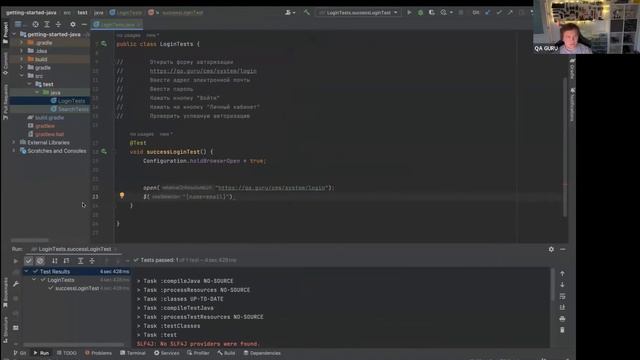Screen dimensions: 640x360
Task: Click the console scroll up arrow
Action: pyautogui.click(x=562, y=273)
